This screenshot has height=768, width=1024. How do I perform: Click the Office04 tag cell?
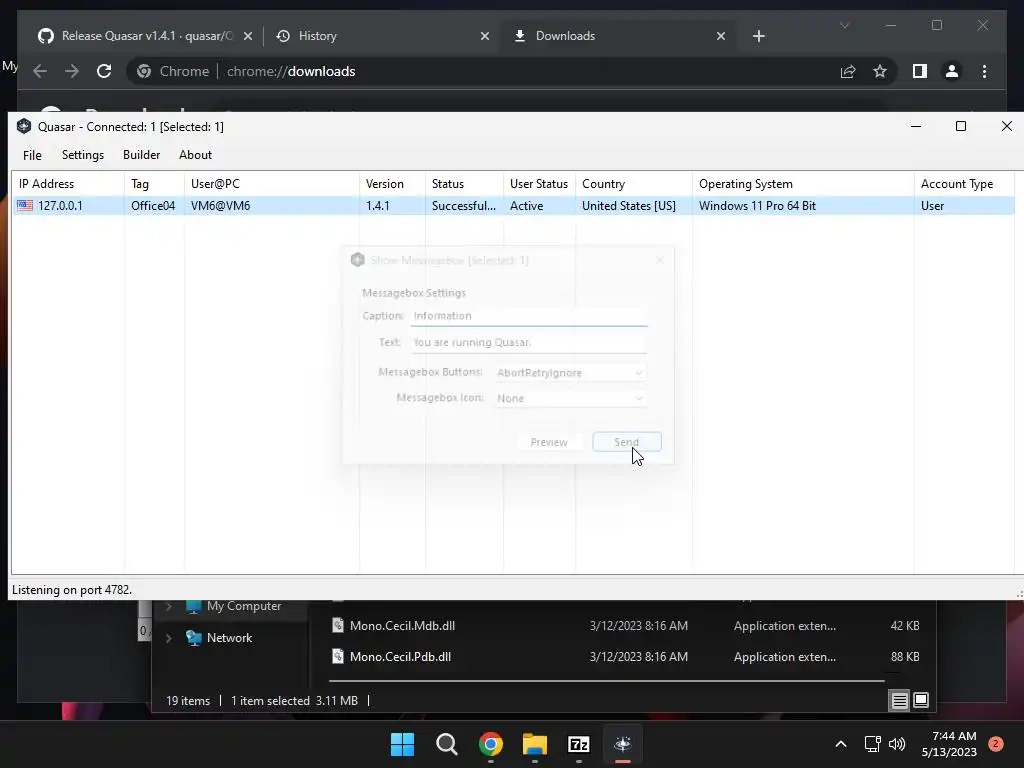[x=153, y=206]
